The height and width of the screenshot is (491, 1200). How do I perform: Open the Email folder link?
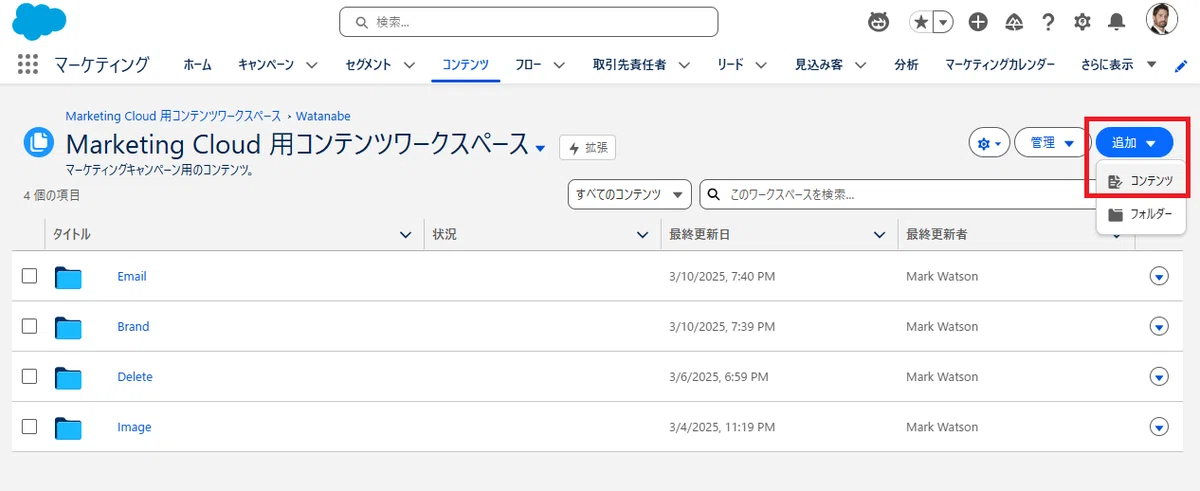[x=132, y=276]
